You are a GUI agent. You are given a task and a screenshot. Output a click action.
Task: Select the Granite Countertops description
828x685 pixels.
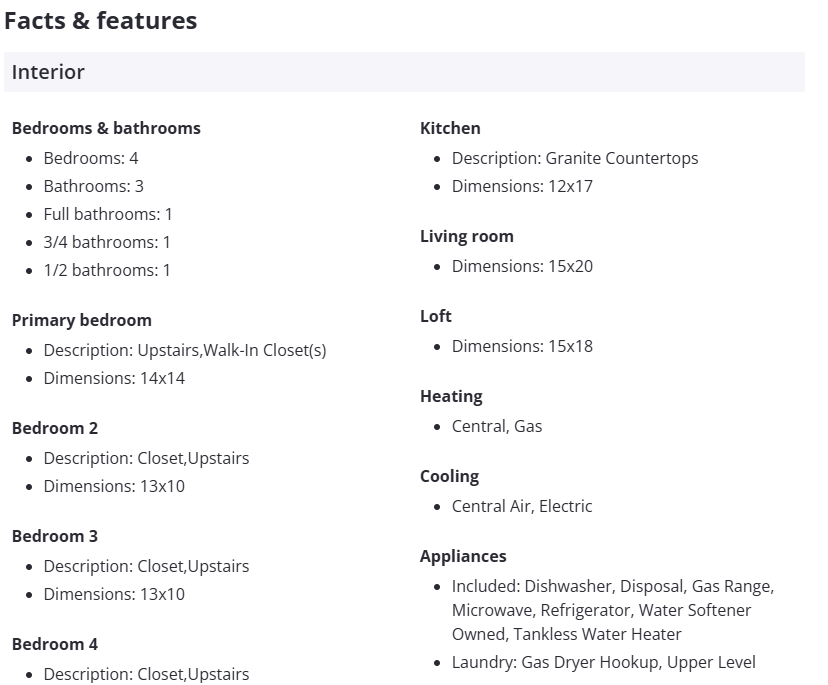[575, 158]
